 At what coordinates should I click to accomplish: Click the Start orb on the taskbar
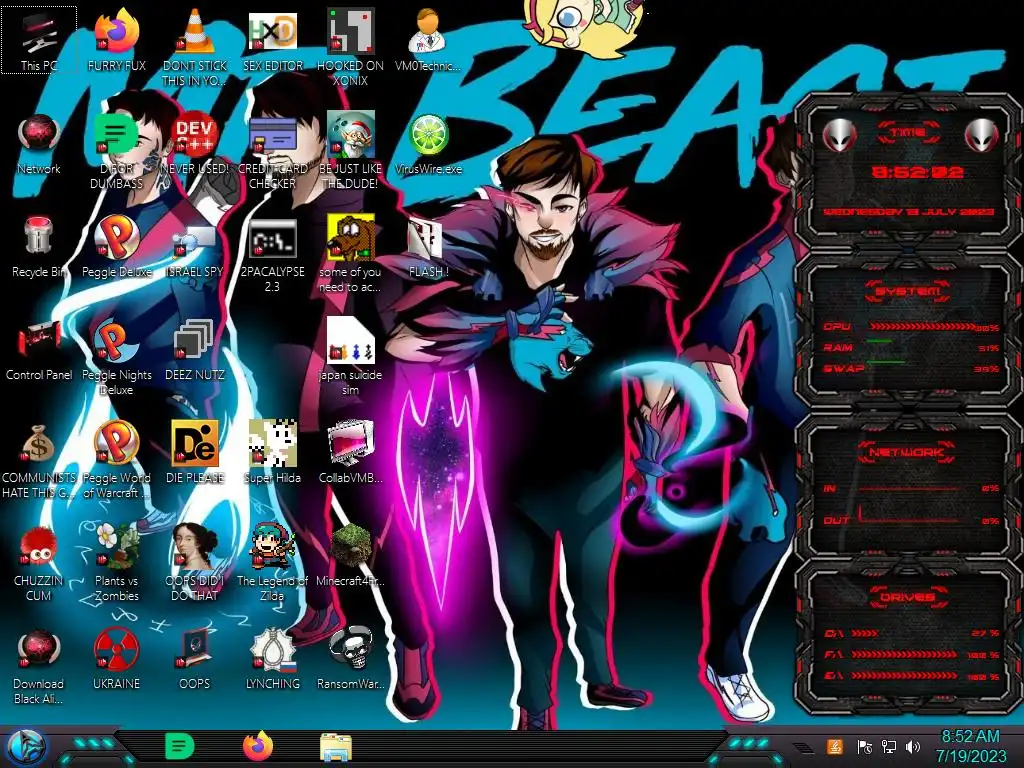click(x=25, y=747)
